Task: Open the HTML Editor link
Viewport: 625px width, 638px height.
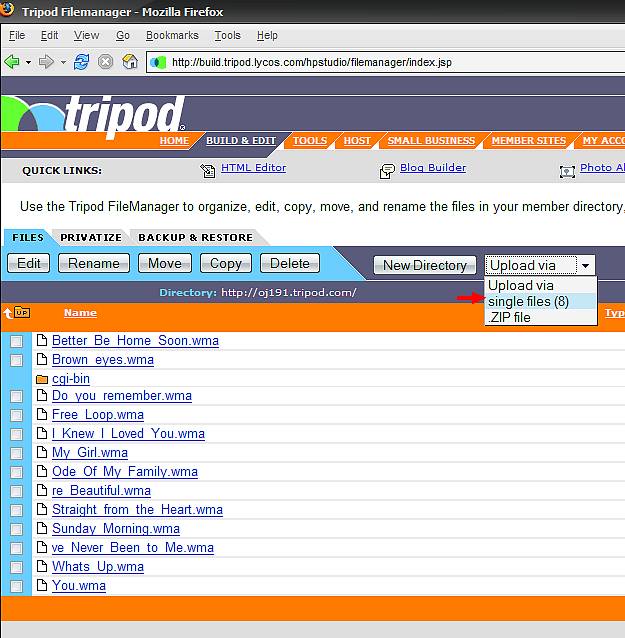Action: point(253,168)
